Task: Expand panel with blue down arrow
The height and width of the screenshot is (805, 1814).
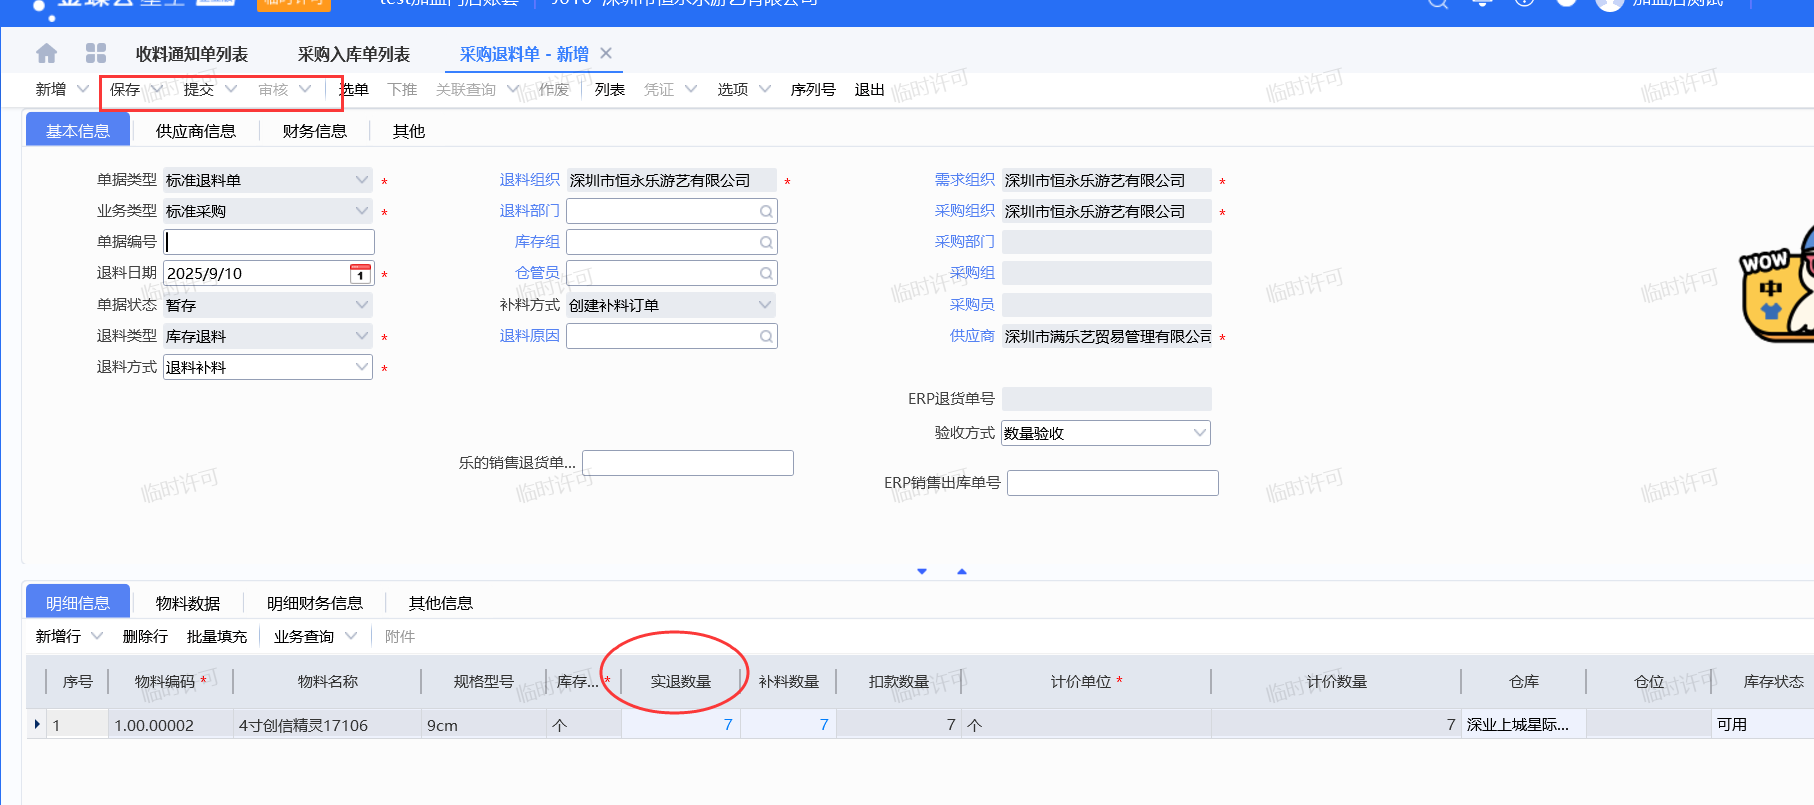Action: pyautogui.click(x=922, y=572)
